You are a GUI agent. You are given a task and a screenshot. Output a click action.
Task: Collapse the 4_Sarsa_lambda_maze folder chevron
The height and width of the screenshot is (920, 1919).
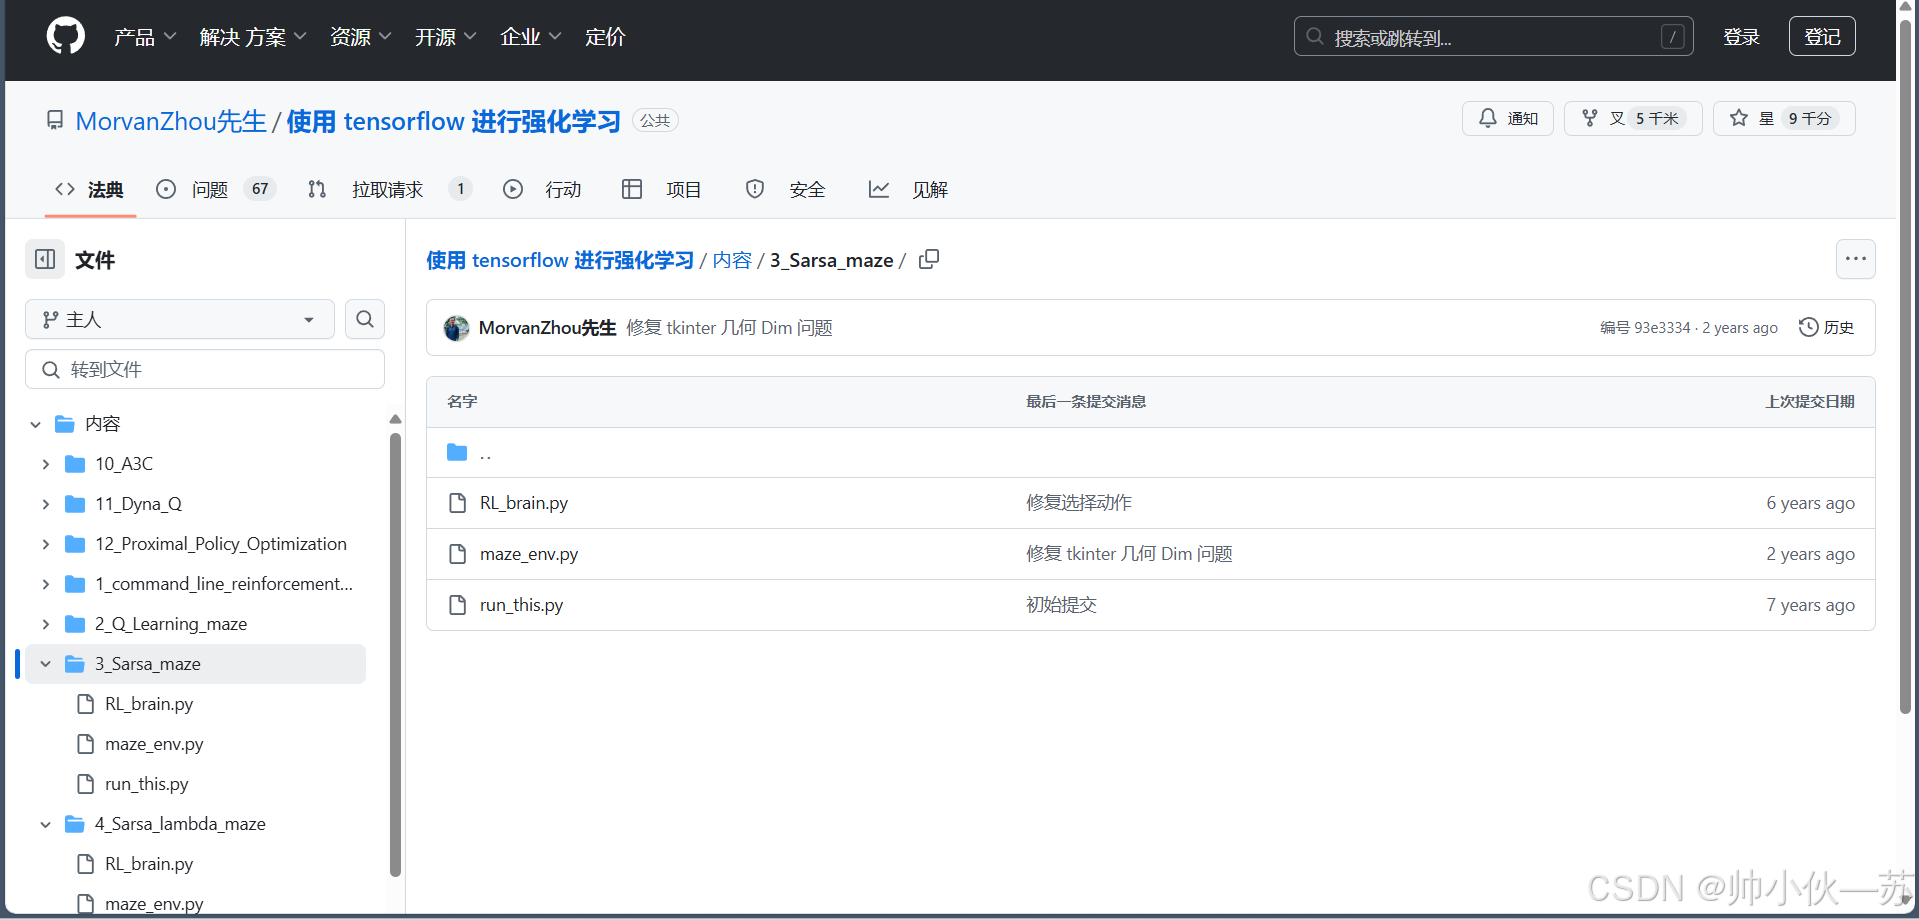(46, 824)
